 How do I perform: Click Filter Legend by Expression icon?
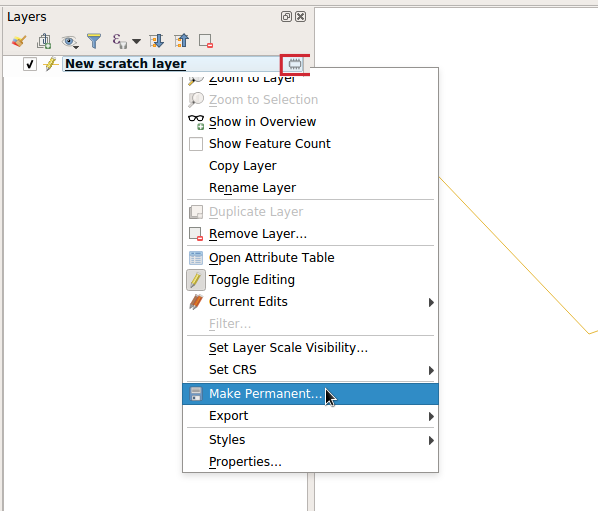[119, 41]
